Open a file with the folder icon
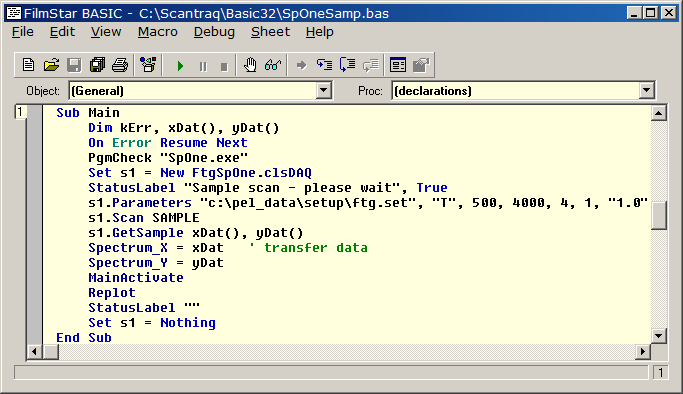 (51, 65)
